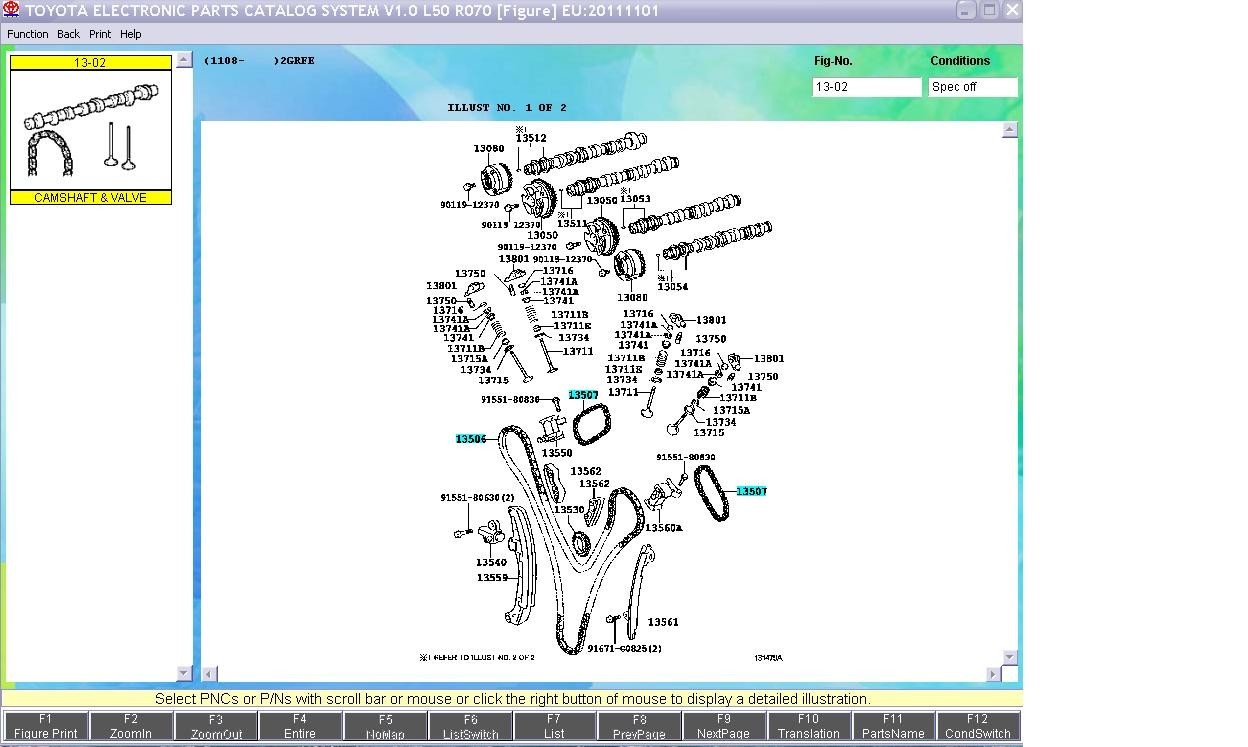Click down arrow of thumbnail panel scrollbar
Viewport: 1248px width, 747px height.
tap(184, 673)
